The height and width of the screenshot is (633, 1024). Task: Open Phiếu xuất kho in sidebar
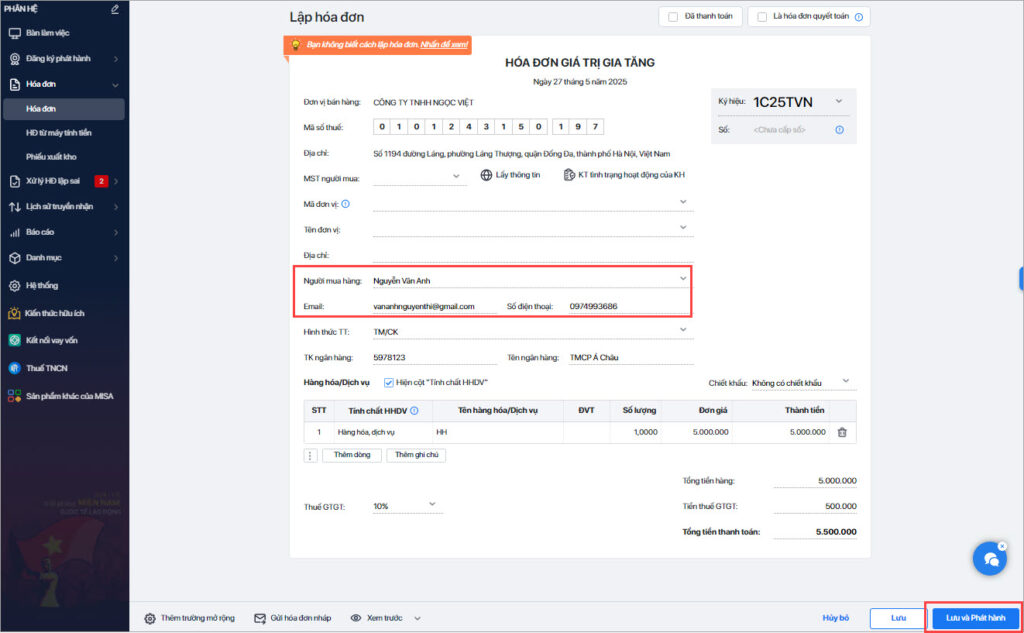(x=51, y=157)
